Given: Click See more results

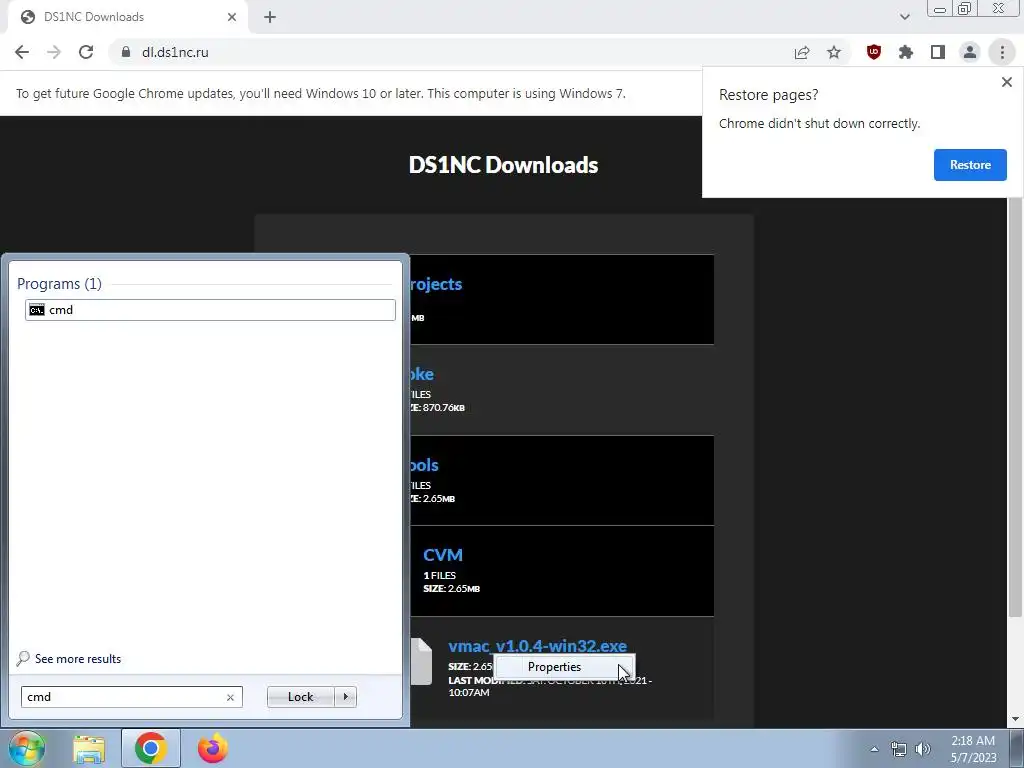Looking at the screenshot, I should pos(69,658).
